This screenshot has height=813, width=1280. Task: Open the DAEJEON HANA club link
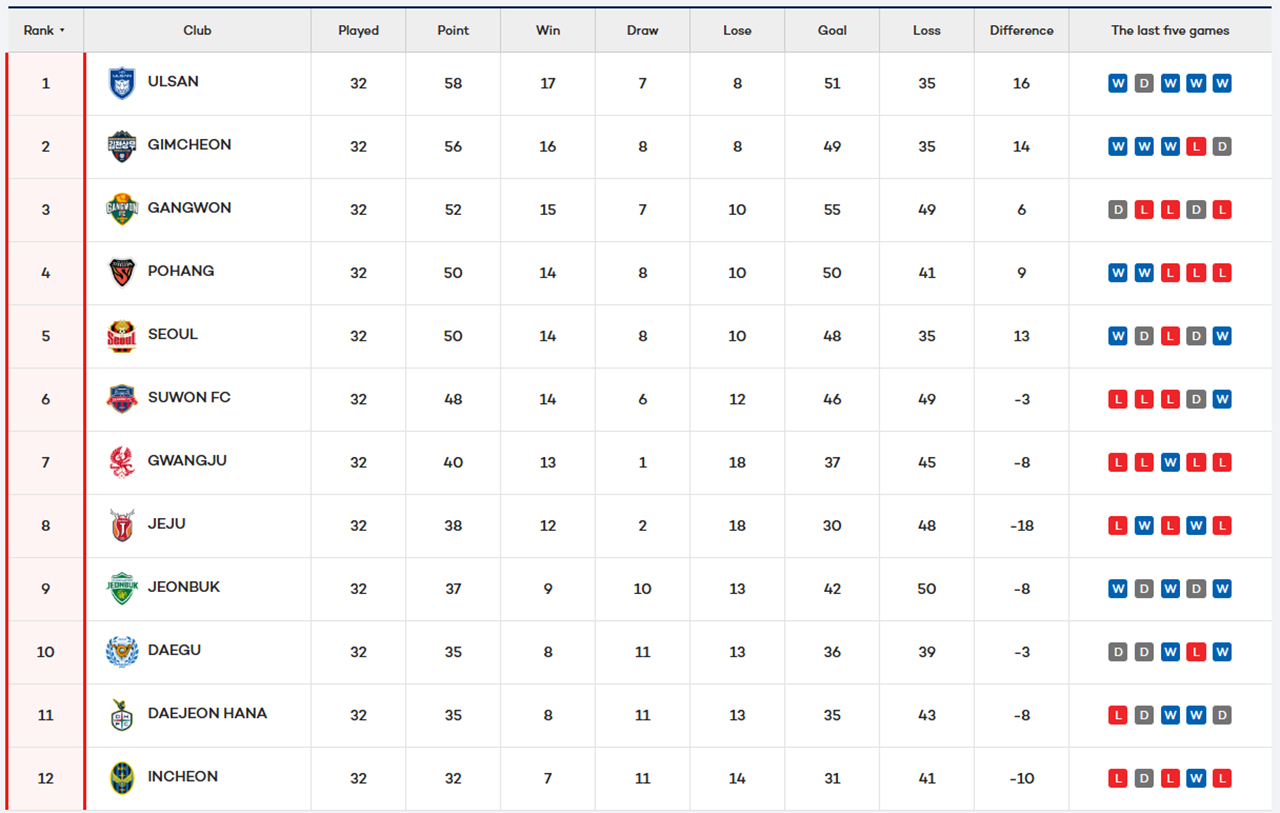[x=207, y=713]
